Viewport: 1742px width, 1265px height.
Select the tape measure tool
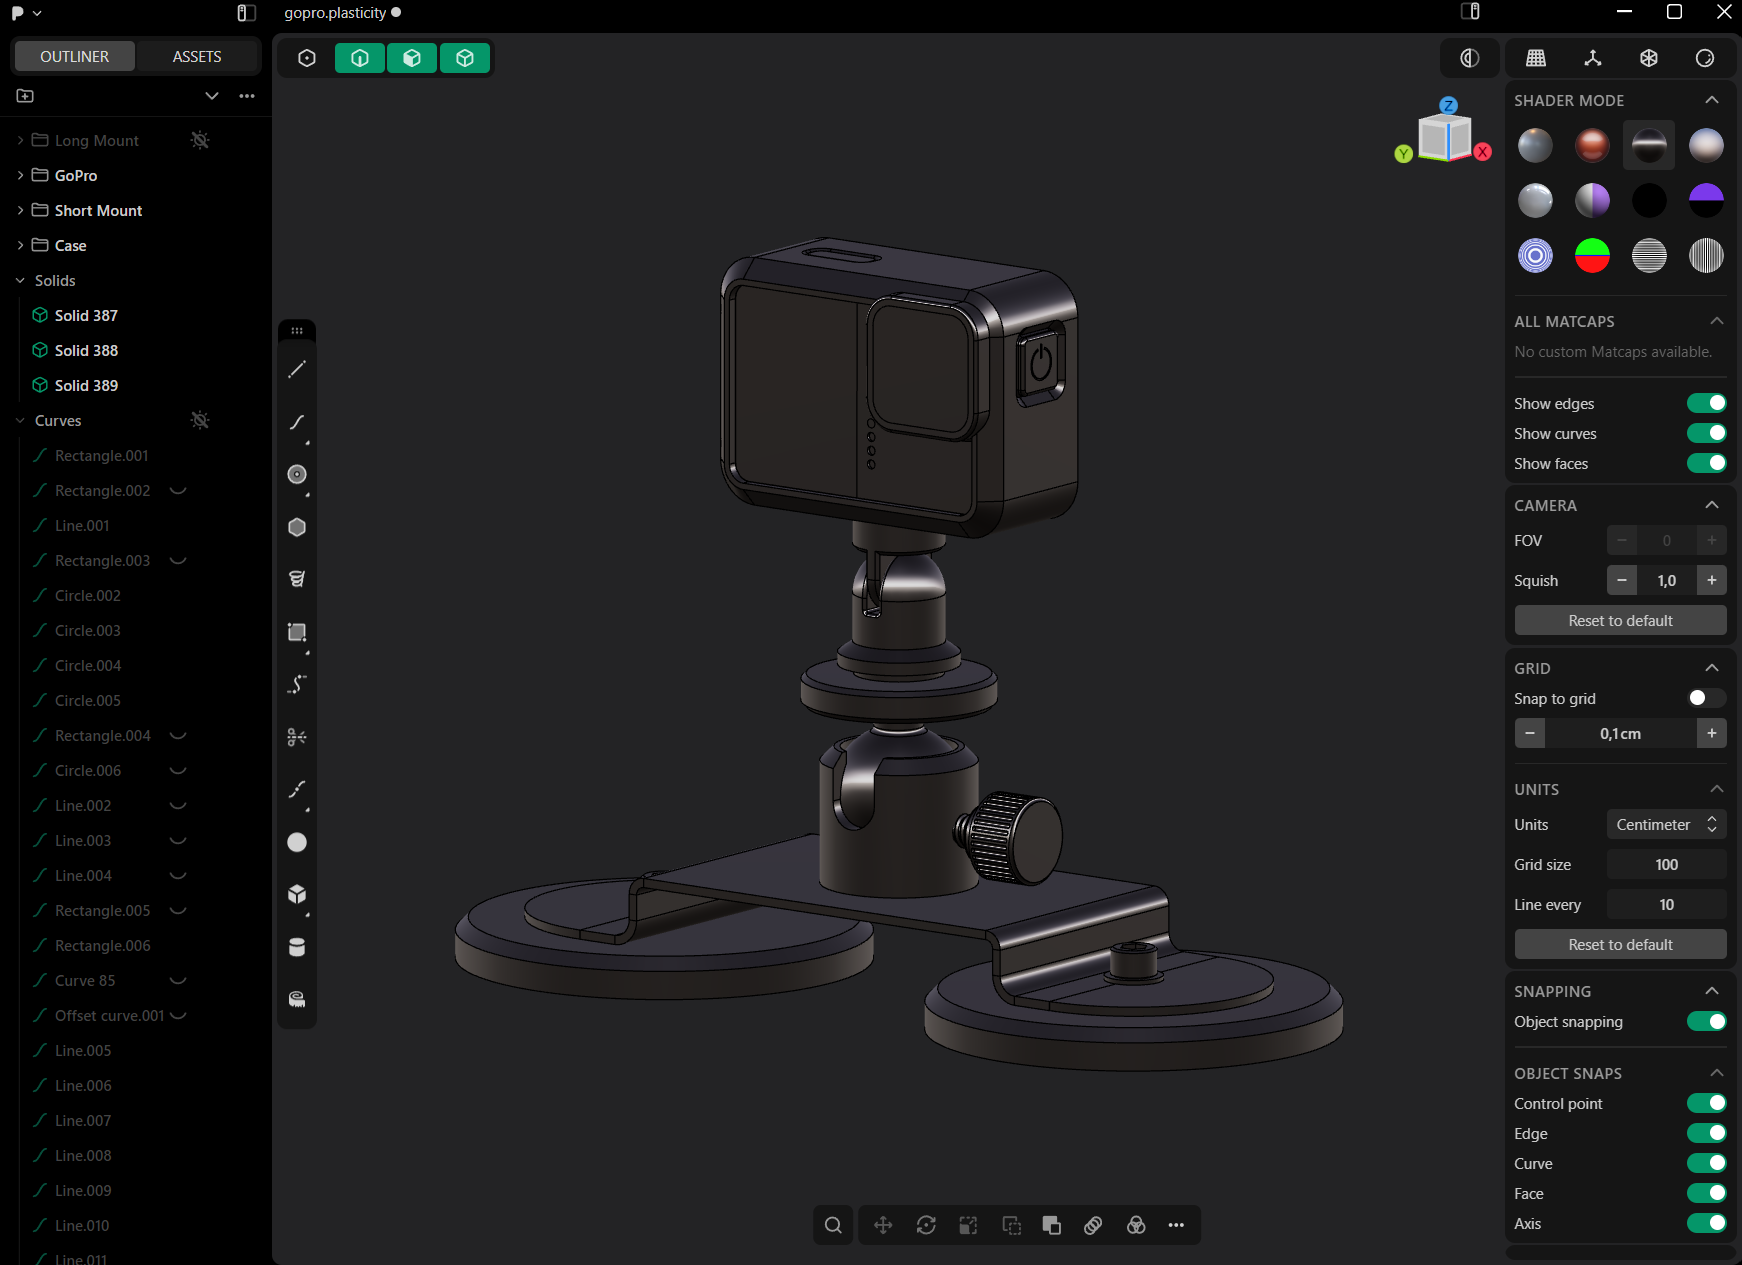tap(297, 999)
